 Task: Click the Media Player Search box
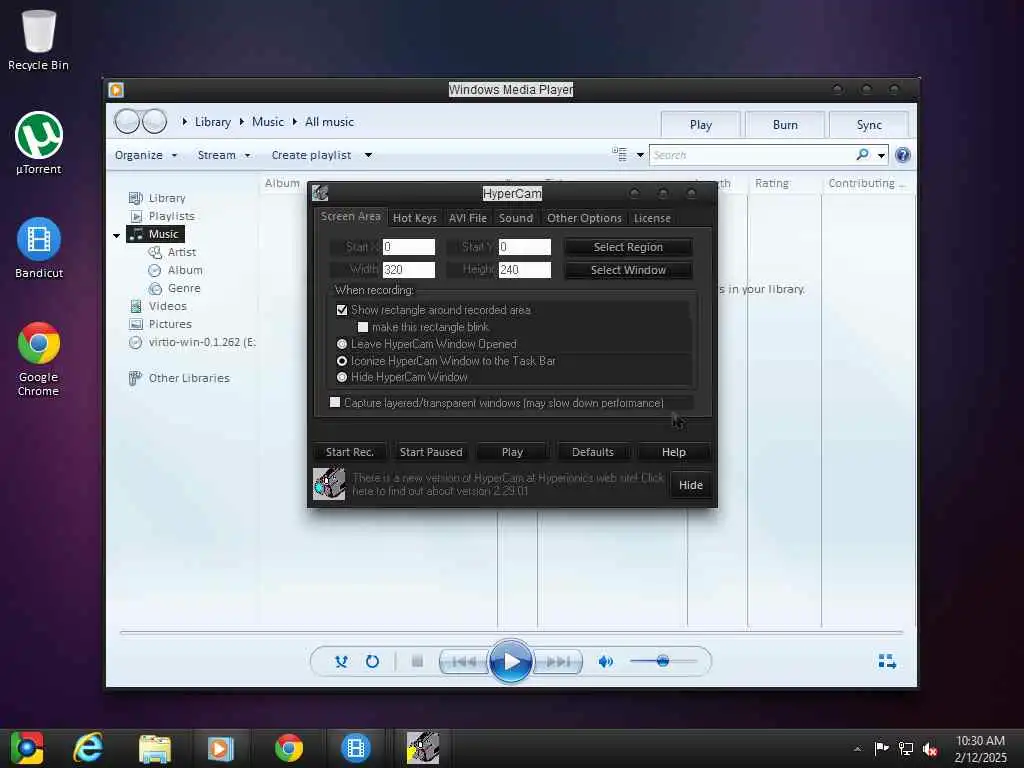coord(752,155)
